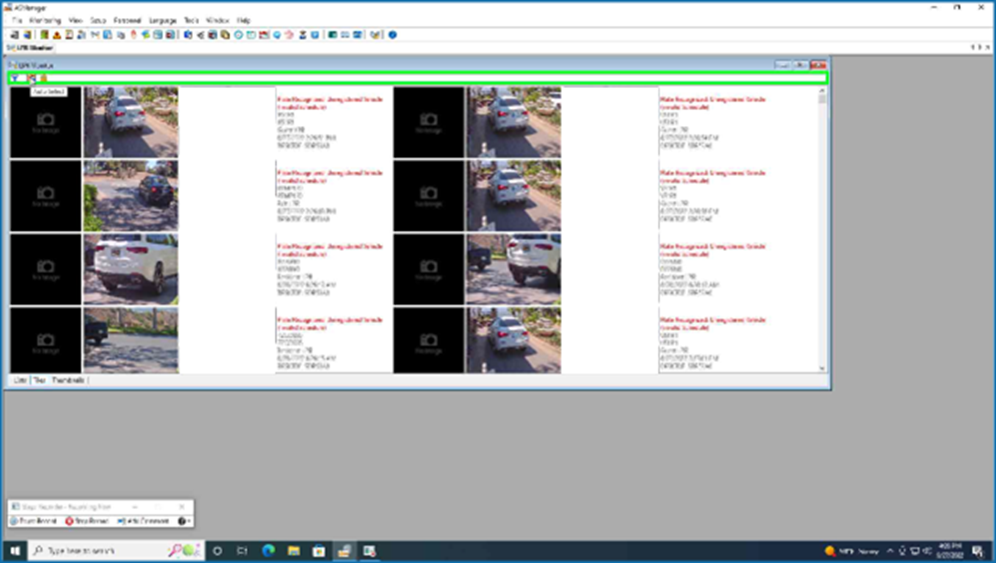Image resolution: width=996 pixels, height=563 pixels.
Task: Click the padlock icon in LPR Monitor toolbar
Action: (x=43, y=78)
